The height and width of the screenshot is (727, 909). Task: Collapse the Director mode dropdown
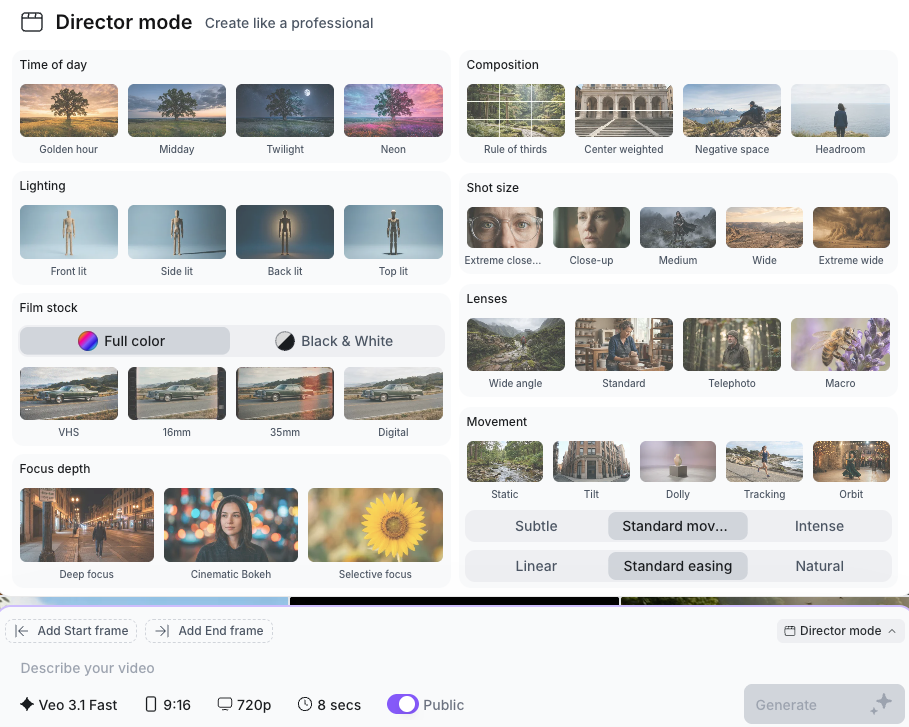pyautogui.click(x=840, y=631)
